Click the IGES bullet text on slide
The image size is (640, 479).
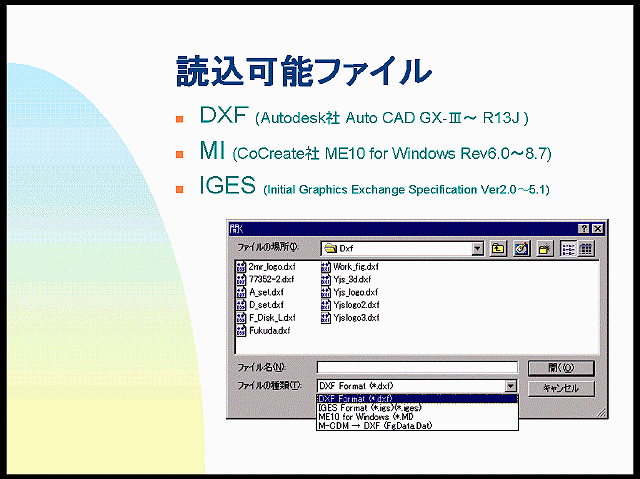tap(374, 186)
